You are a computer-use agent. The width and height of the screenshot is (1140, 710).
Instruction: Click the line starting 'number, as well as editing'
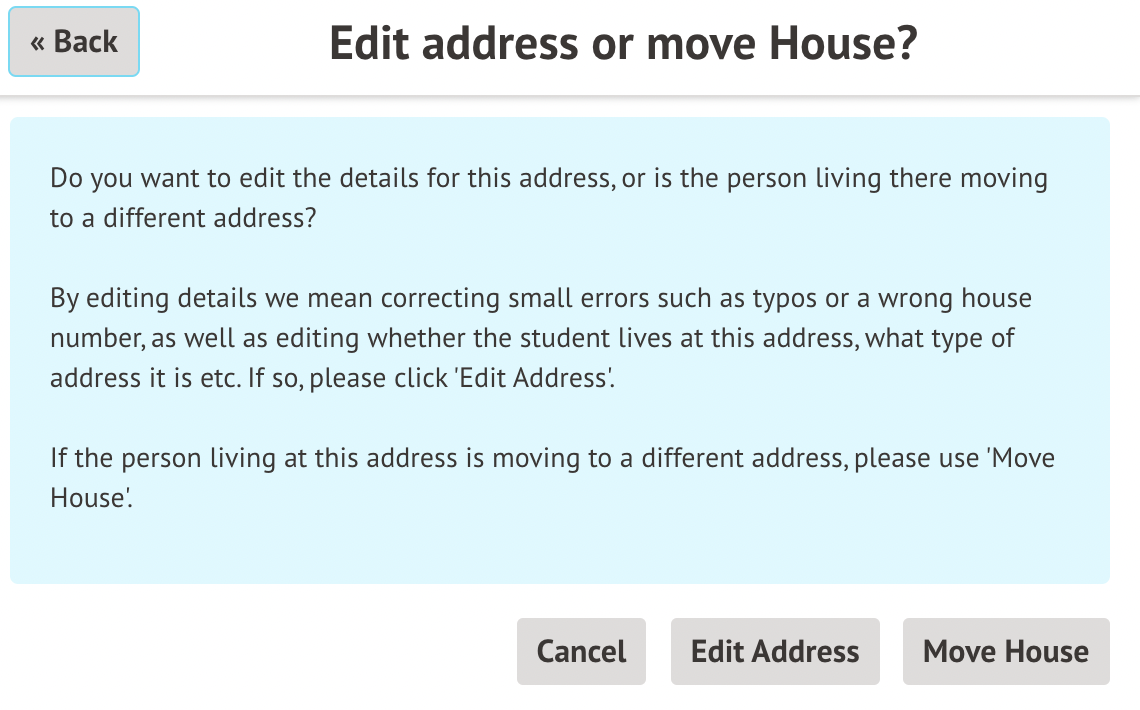[532, 338]
